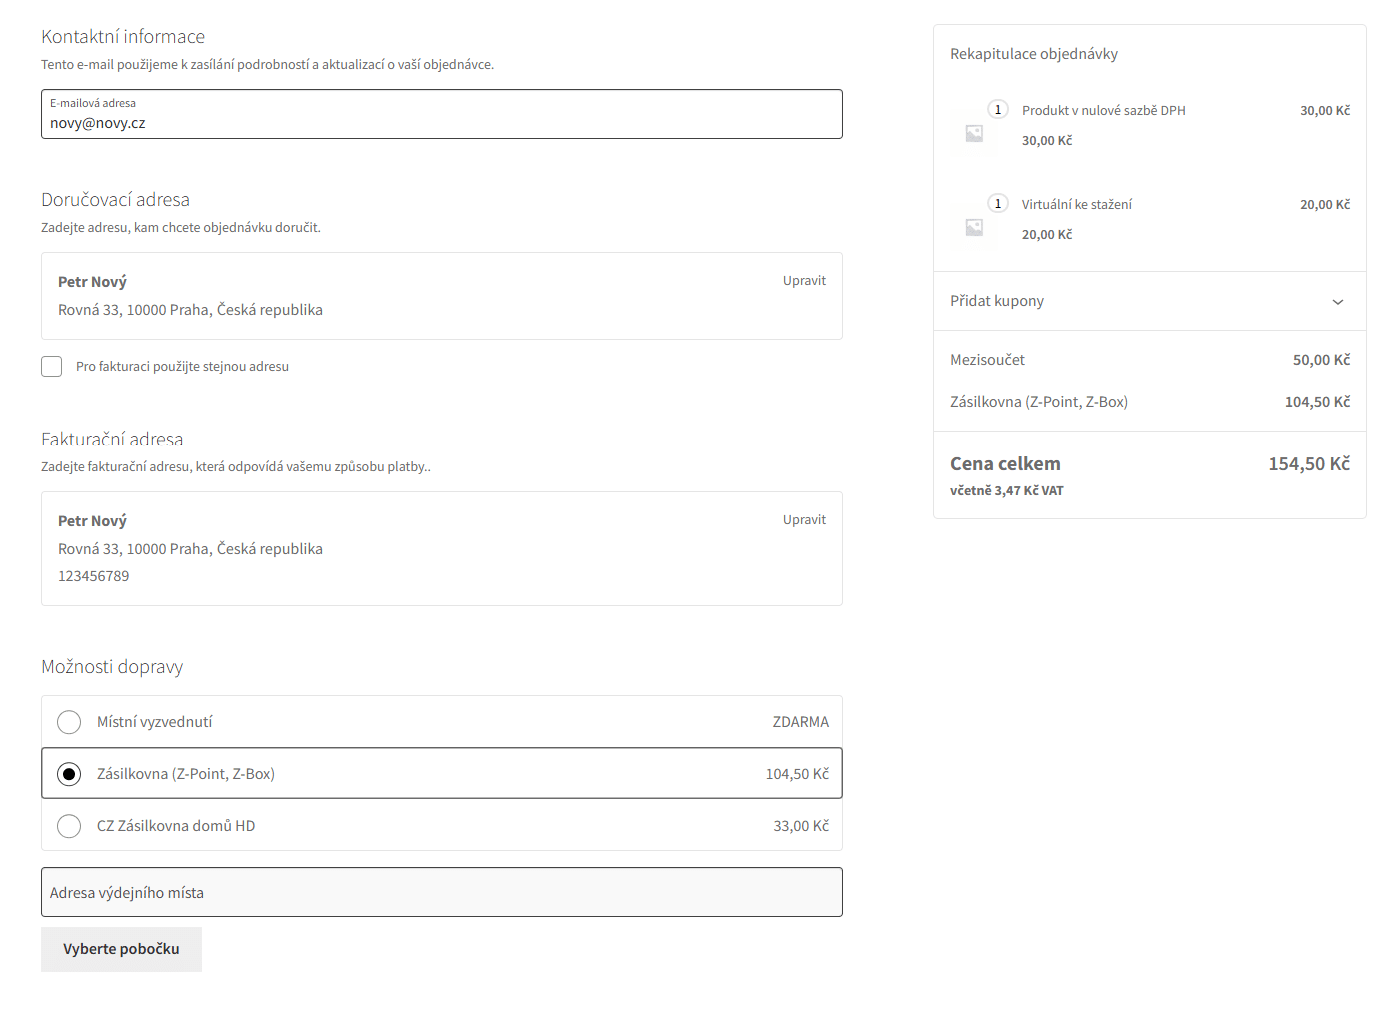This screenshot has width=1396, height=1012.
Task: Click quantity badge on Virtuální ke stažení
Action: (997, 204)
